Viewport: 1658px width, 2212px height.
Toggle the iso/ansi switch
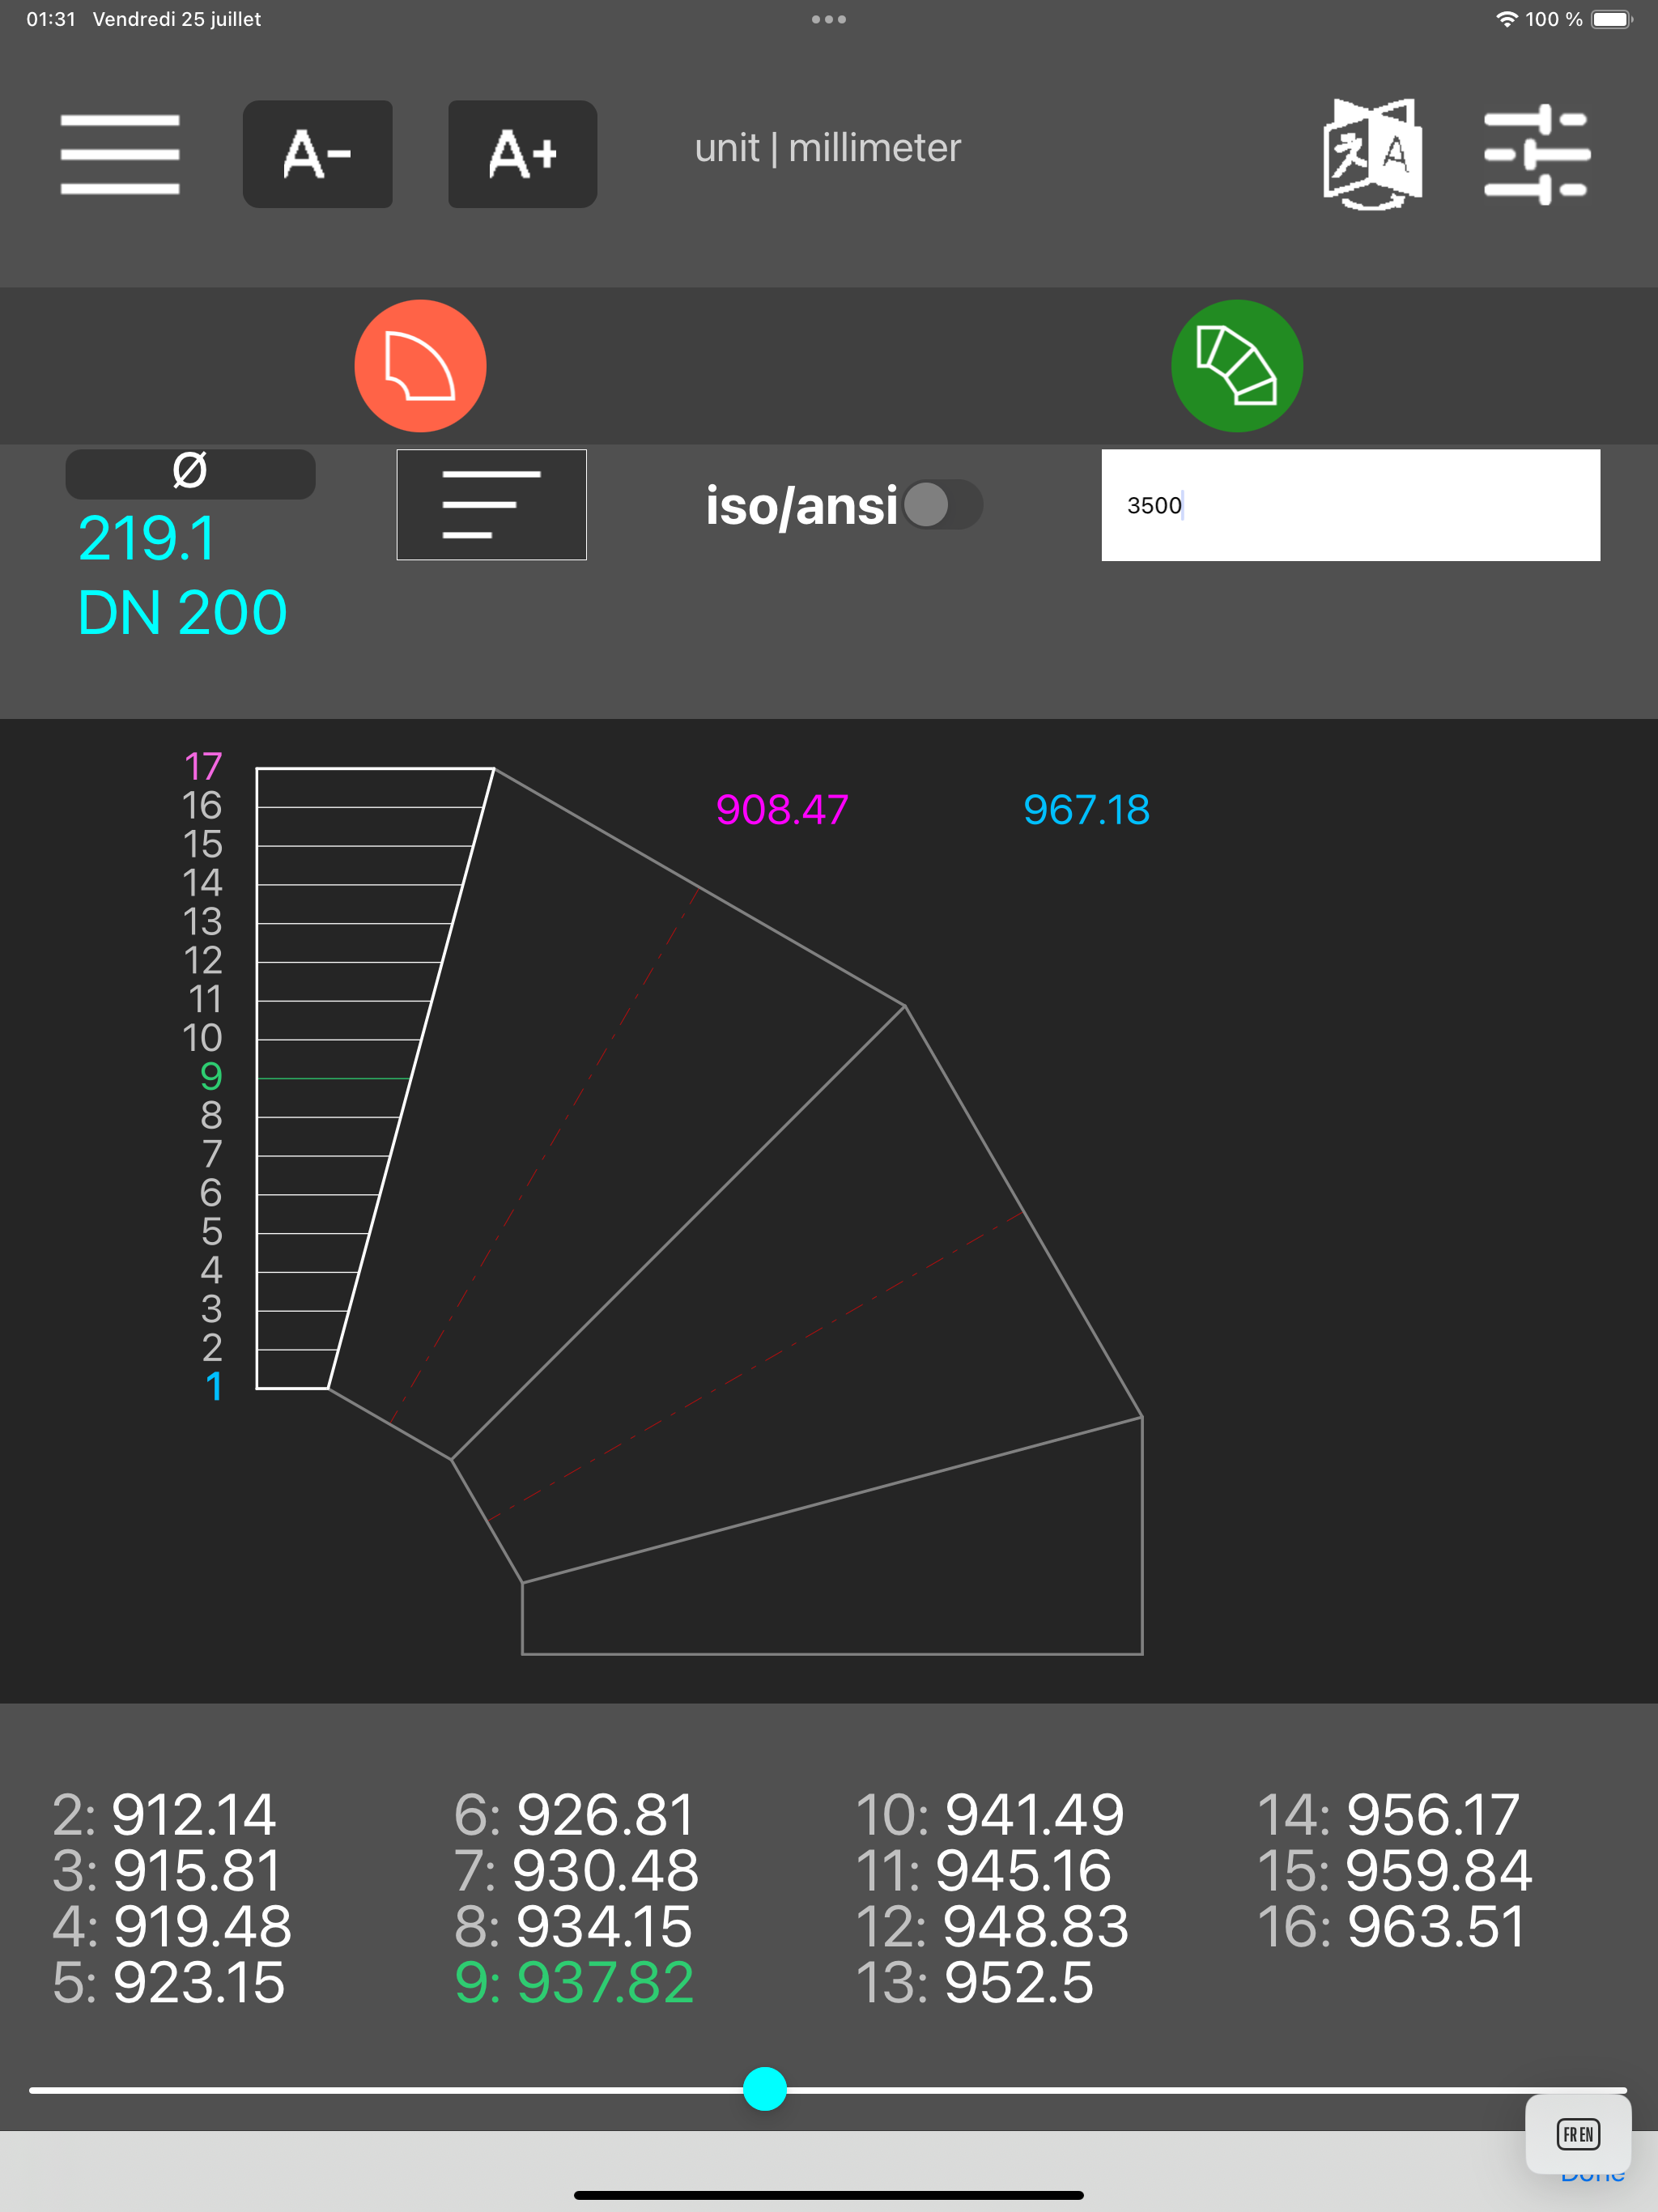pyautogui.click(x=942, y=505)
